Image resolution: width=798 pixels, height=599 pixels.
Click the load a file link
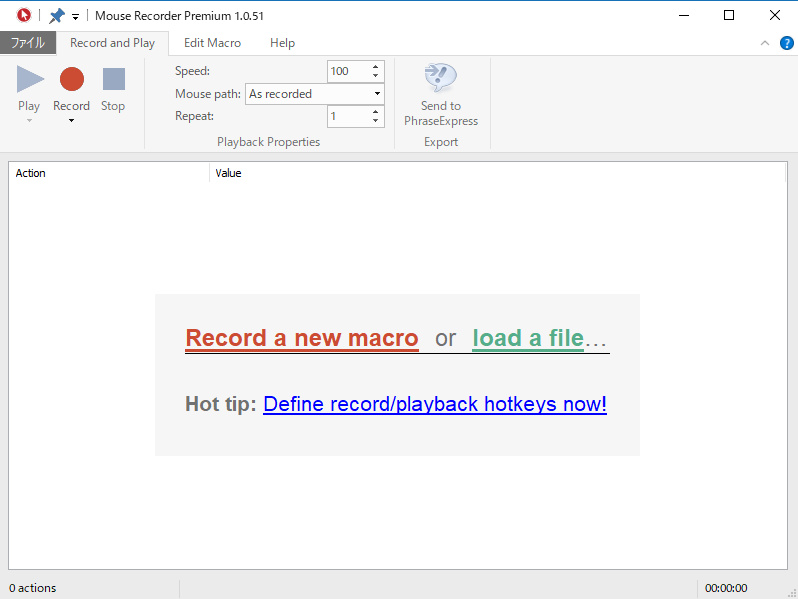pyautogui.click(x=528, y=338)
